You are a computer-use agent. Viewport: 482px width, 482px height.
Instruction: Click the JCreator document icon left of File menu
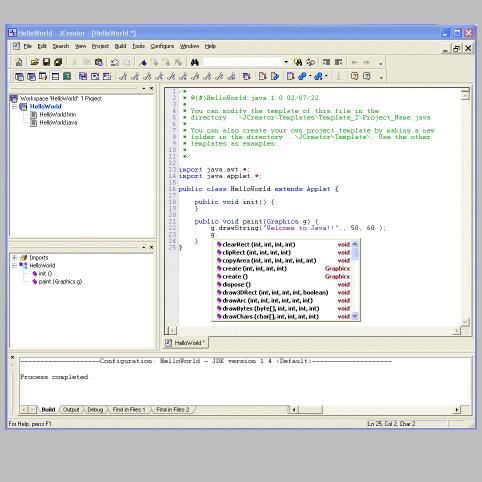pyautogui.click(x=16, y=46)
